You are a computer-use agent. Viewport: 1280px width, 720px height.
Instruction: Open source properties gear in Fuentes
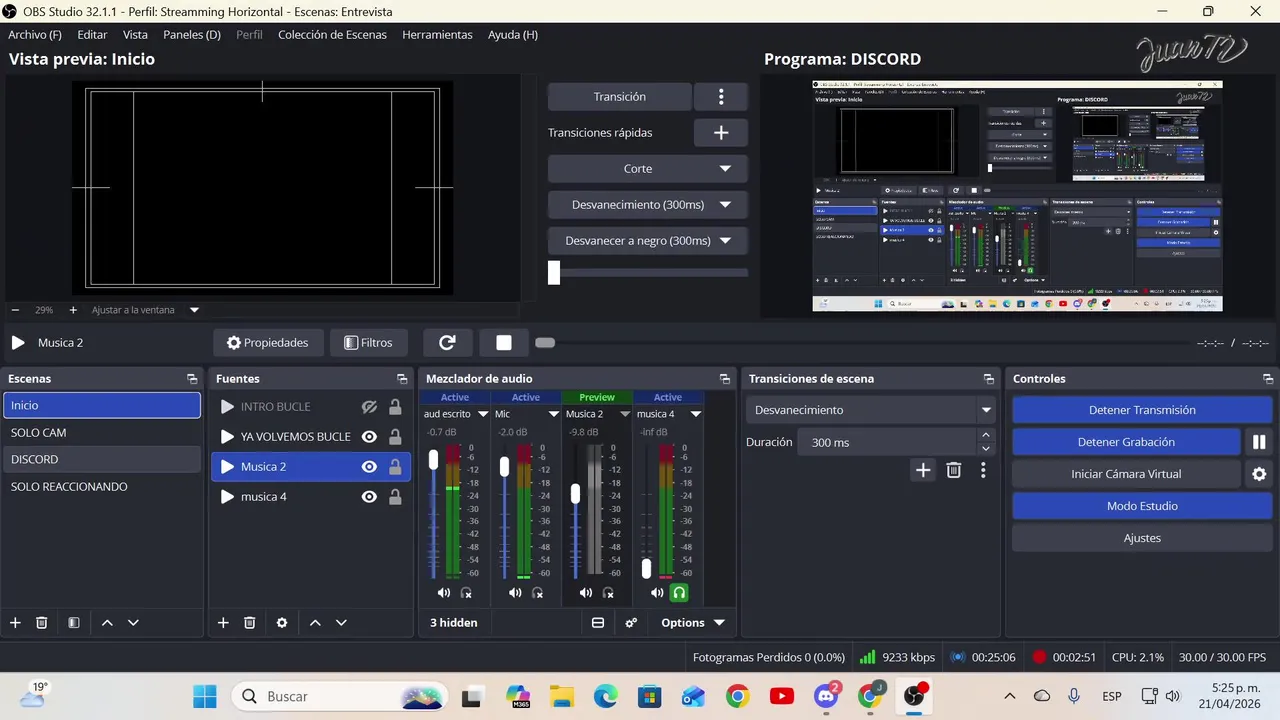(x=282, y=623)
